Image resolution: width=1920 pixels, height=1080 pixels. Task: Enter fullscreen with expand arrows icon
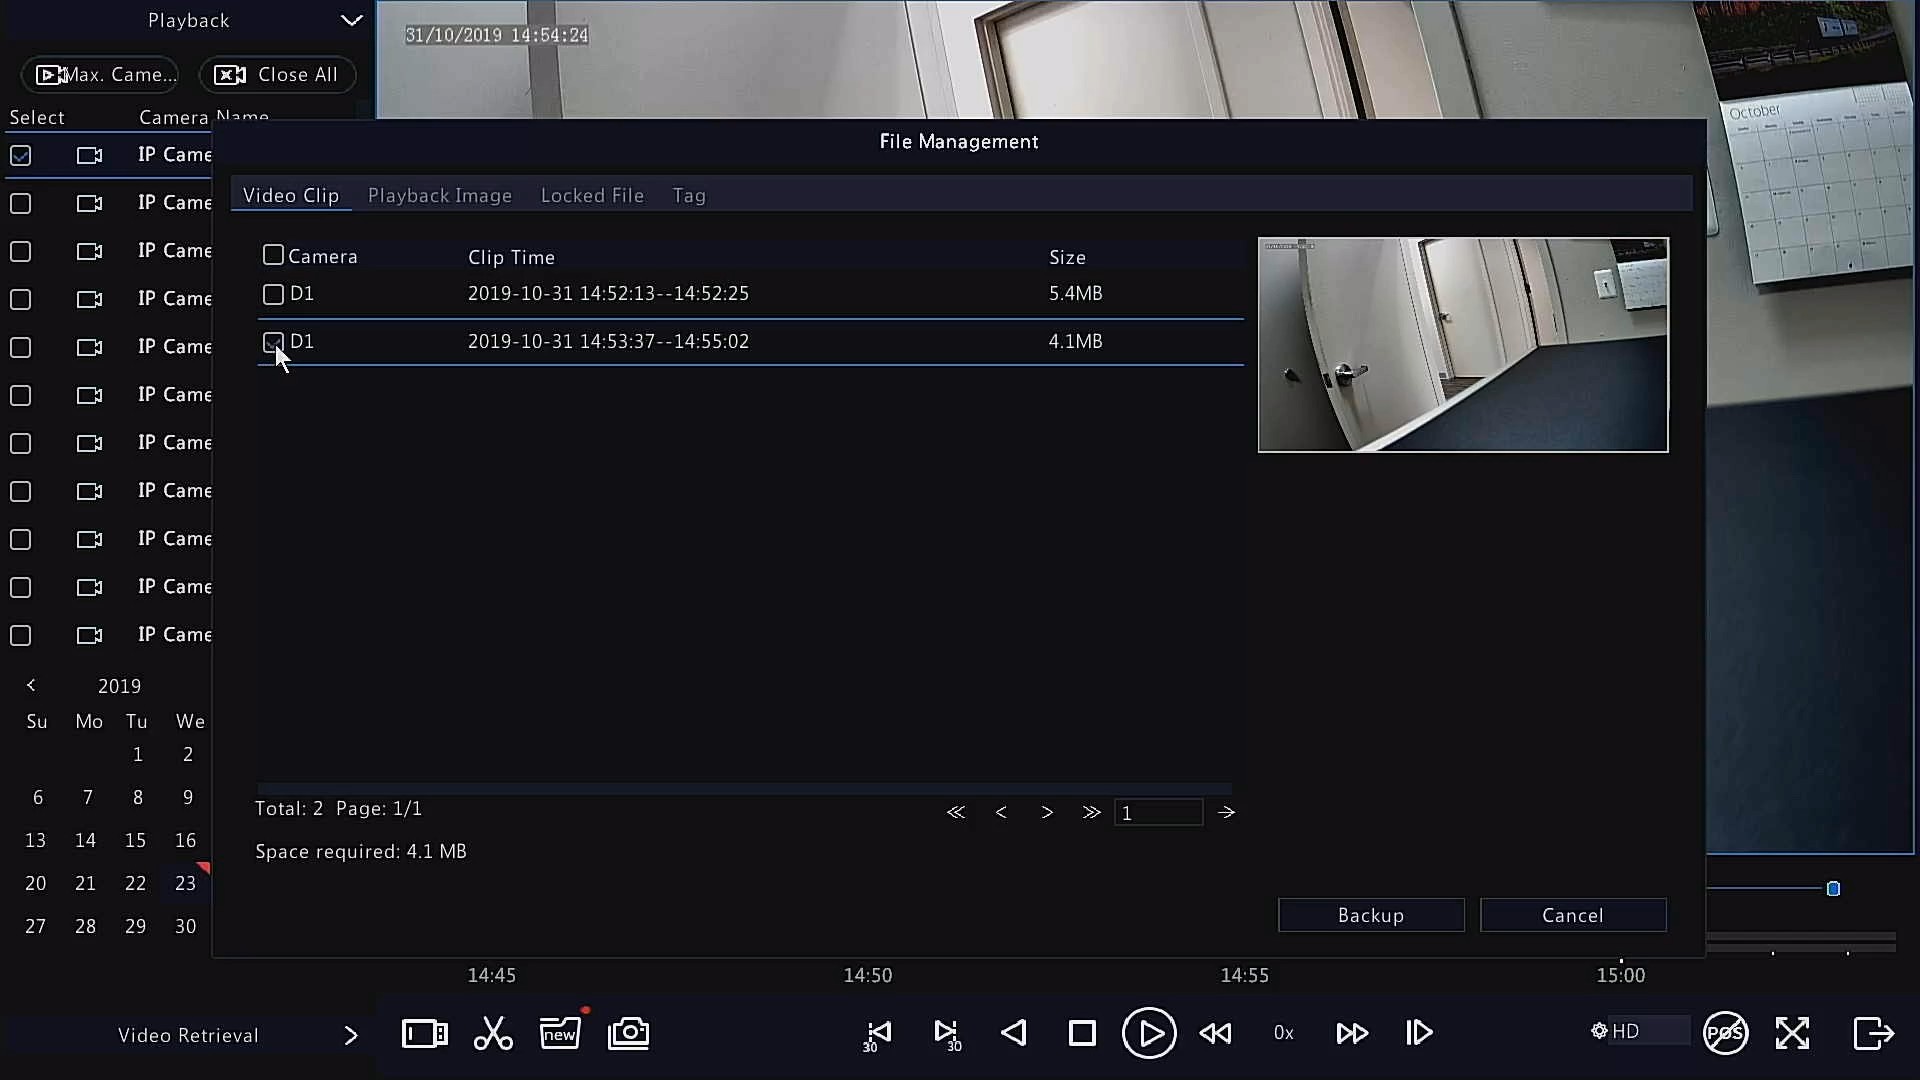pos(1792,1033)
